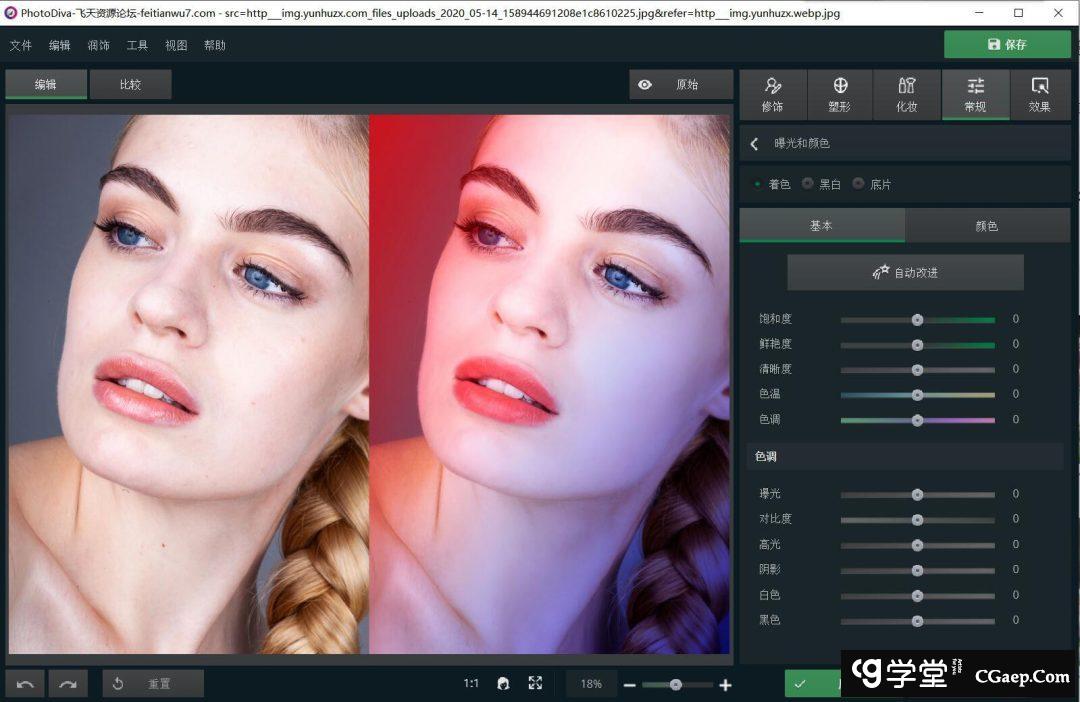Click the plus icon to zoom in
The width and height of the screenshot is (1080, 702).
(725, 685)
